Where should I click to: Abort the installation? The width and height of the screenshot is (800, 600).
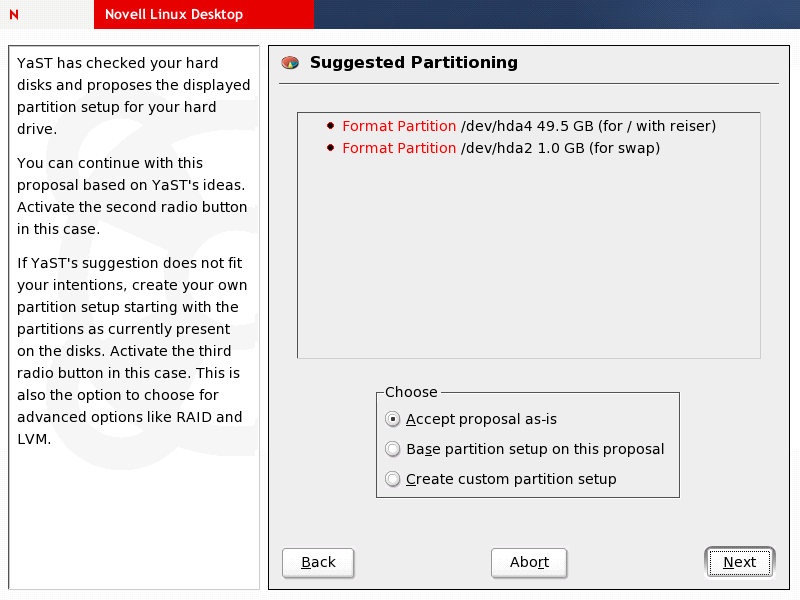coord(528,562)
